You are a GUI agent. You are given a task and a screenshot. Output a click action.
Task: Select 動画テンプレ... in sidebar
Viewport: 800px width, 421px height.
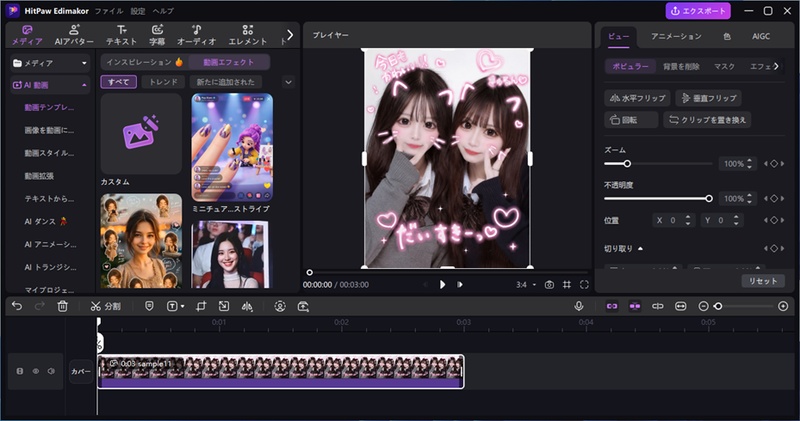coord(49,107)
